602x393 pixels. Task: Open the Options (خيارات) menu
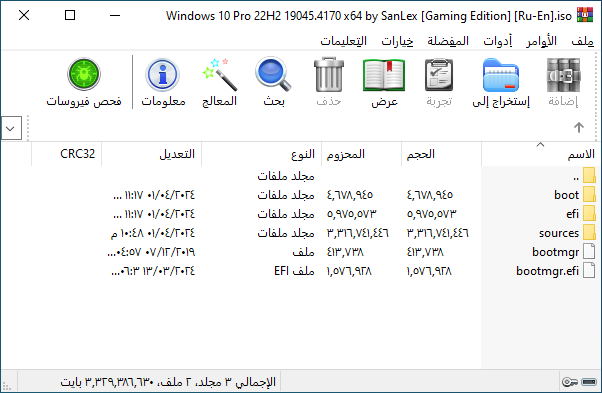397,41
